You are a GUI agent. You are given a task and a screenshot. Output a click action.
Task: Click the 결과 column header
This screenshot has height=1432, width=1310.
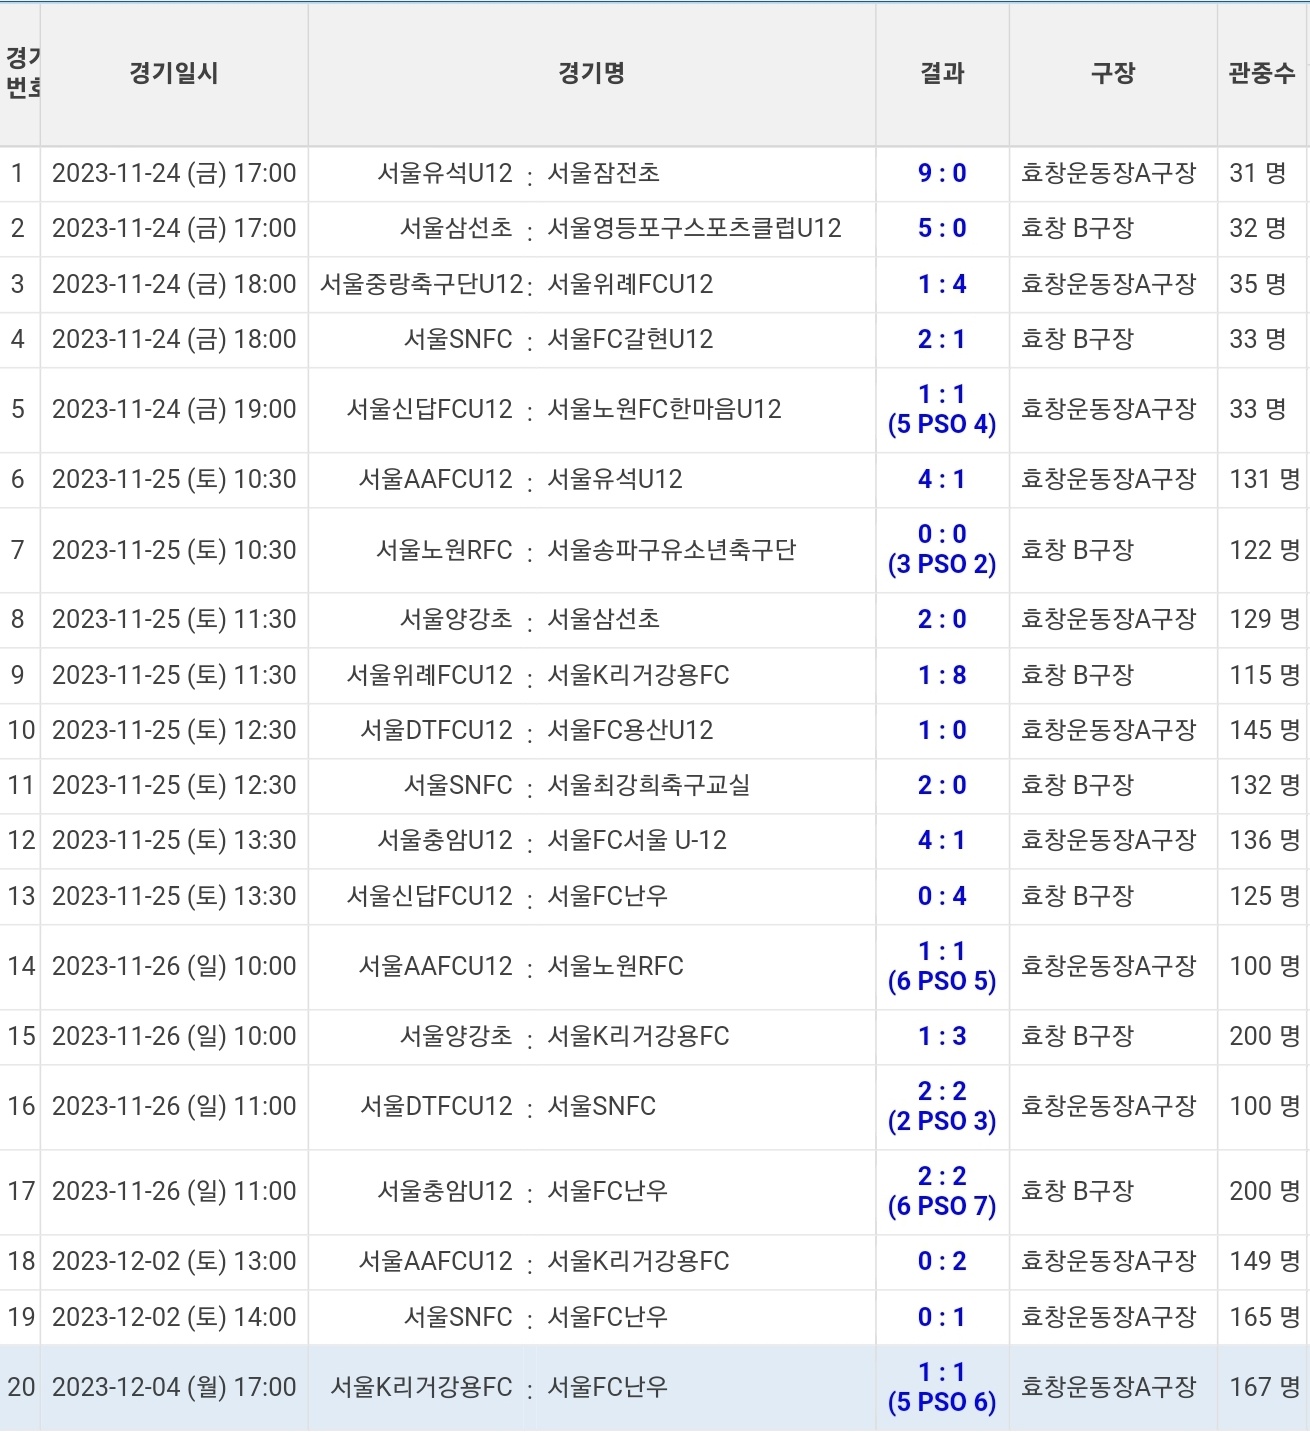(942, 73)
